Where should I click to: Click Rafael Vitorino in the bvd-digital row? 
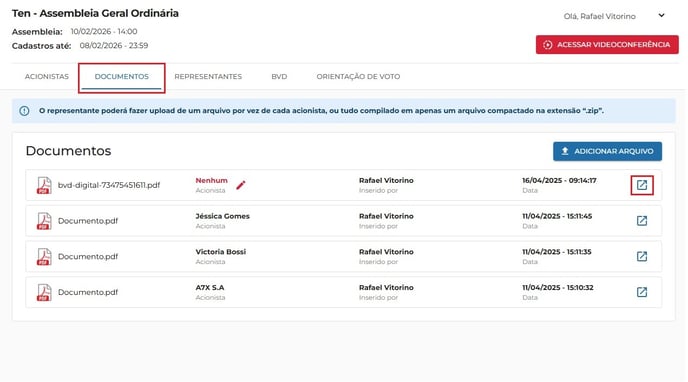pos(386,180)
